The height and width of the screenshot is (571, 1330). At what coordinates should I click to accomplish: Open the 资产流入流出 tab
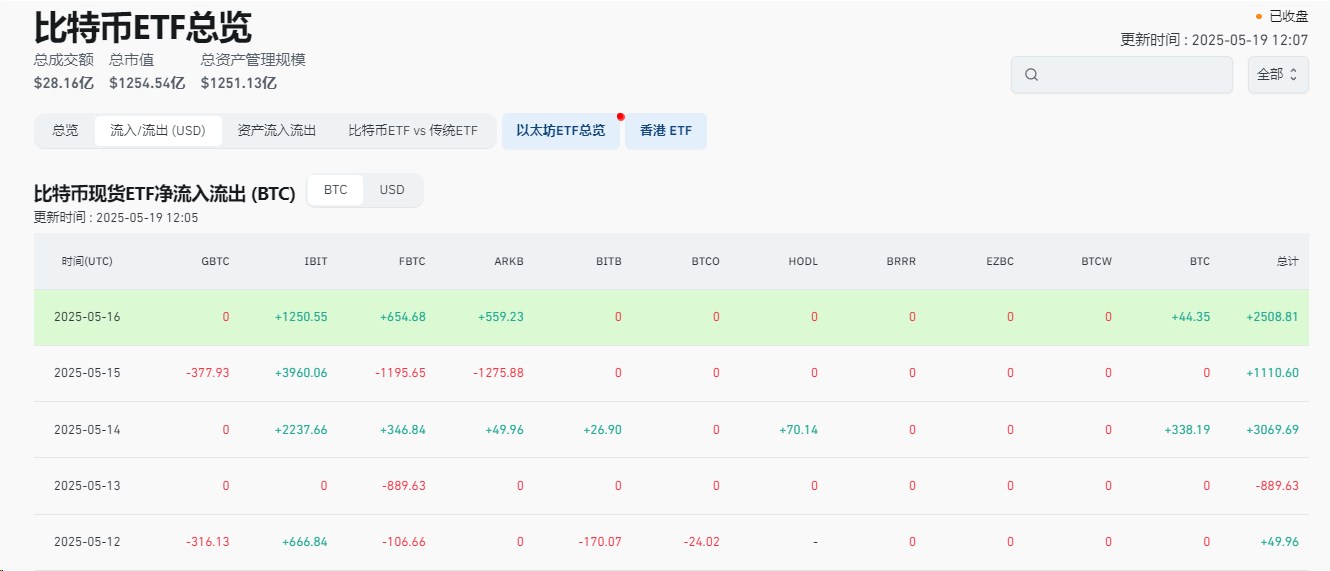tap(277, 131)
